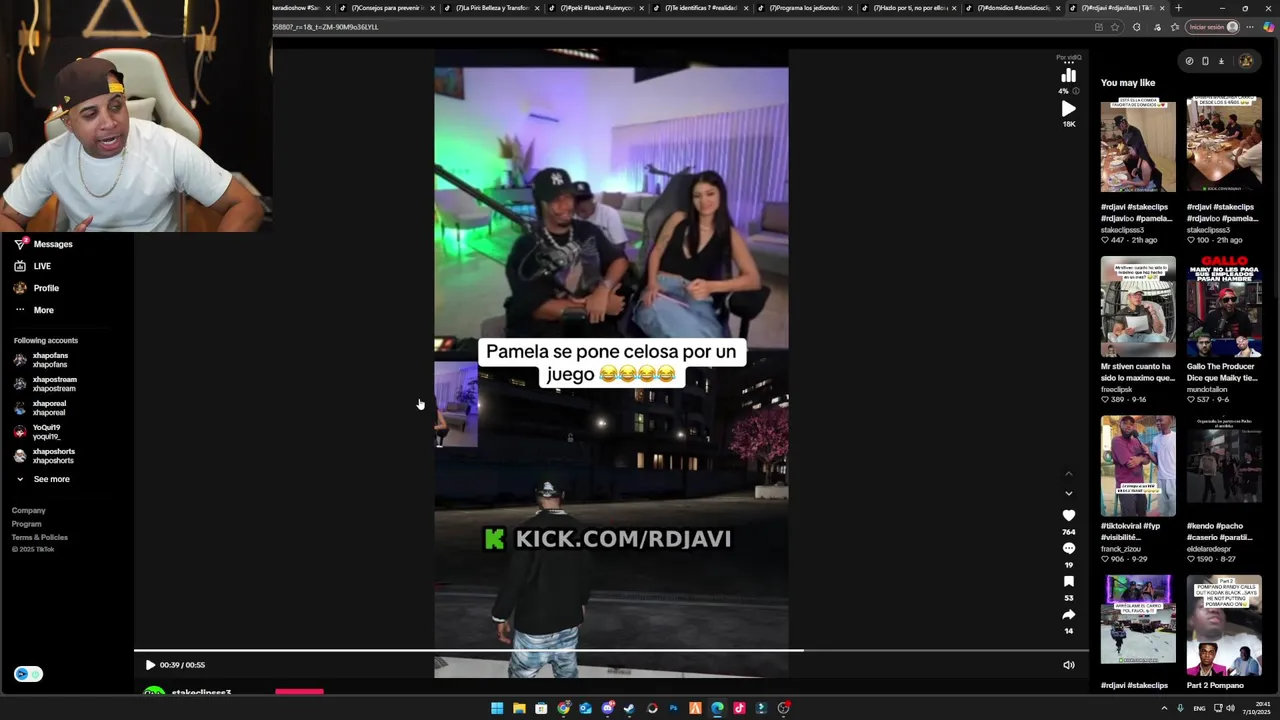
Task: Click the browser address bar URL
Action: [325, 27]
